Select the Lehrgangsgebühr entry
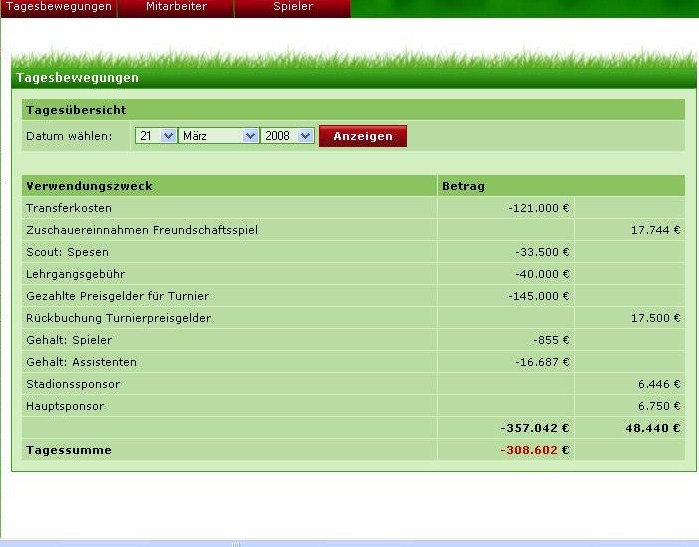The image size is (699, 547). 75,274
